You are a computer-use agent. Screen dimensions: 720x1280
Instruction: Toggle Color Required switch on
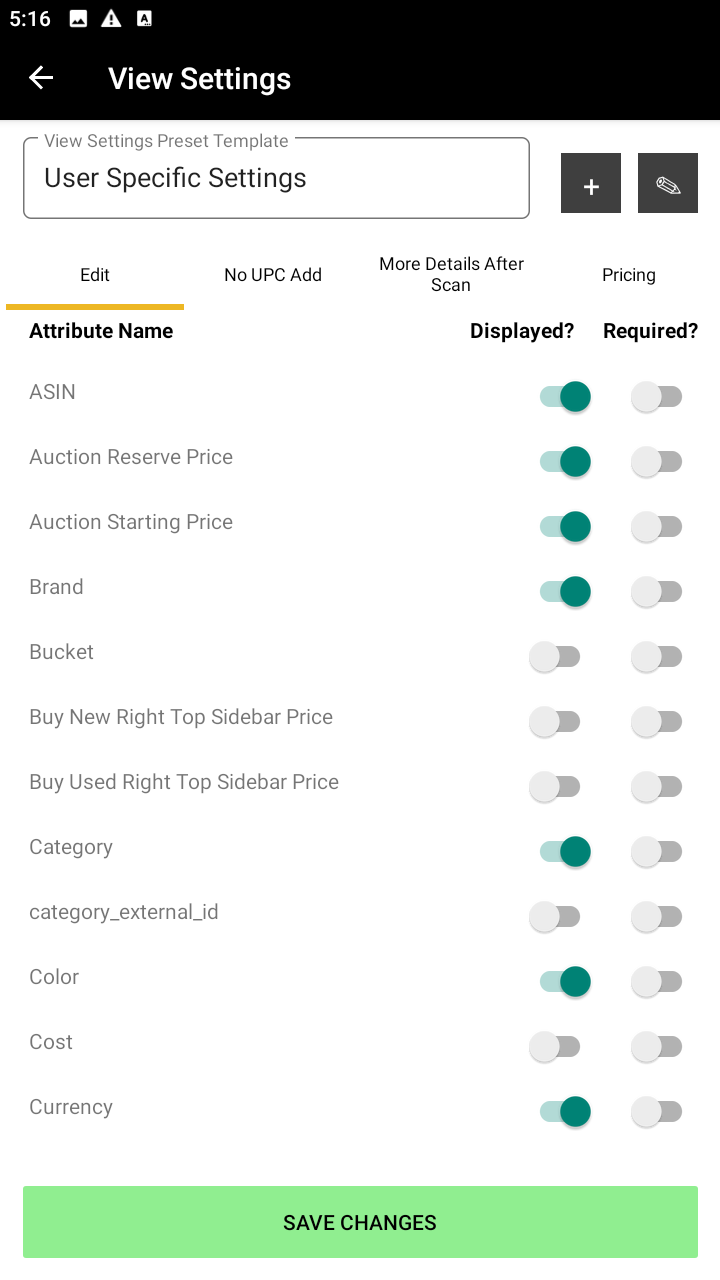[657, 982]
